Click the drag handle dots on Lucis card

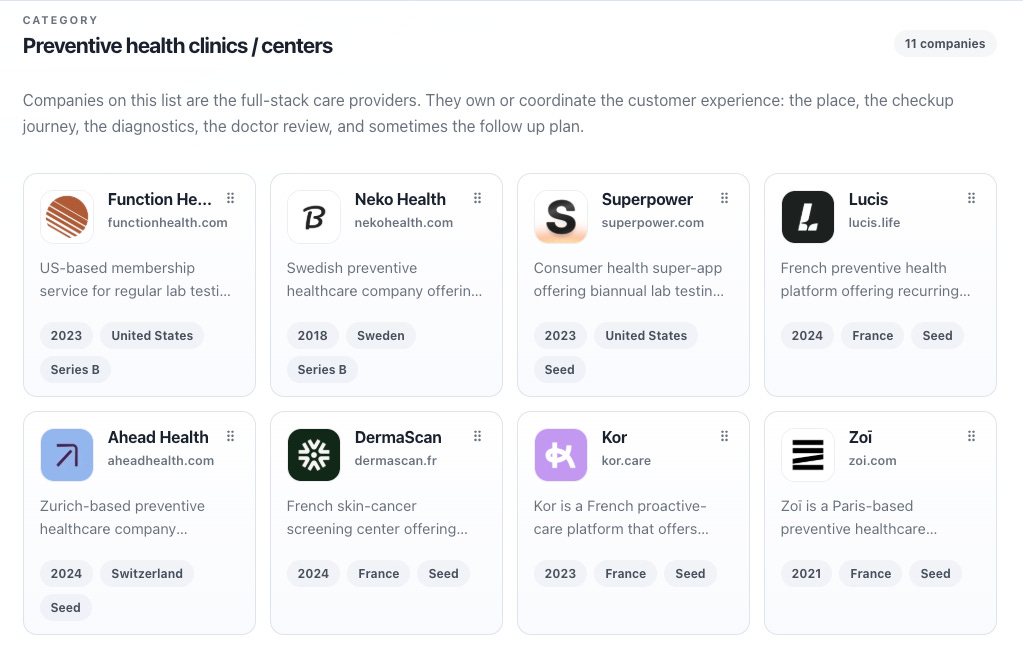971,198
